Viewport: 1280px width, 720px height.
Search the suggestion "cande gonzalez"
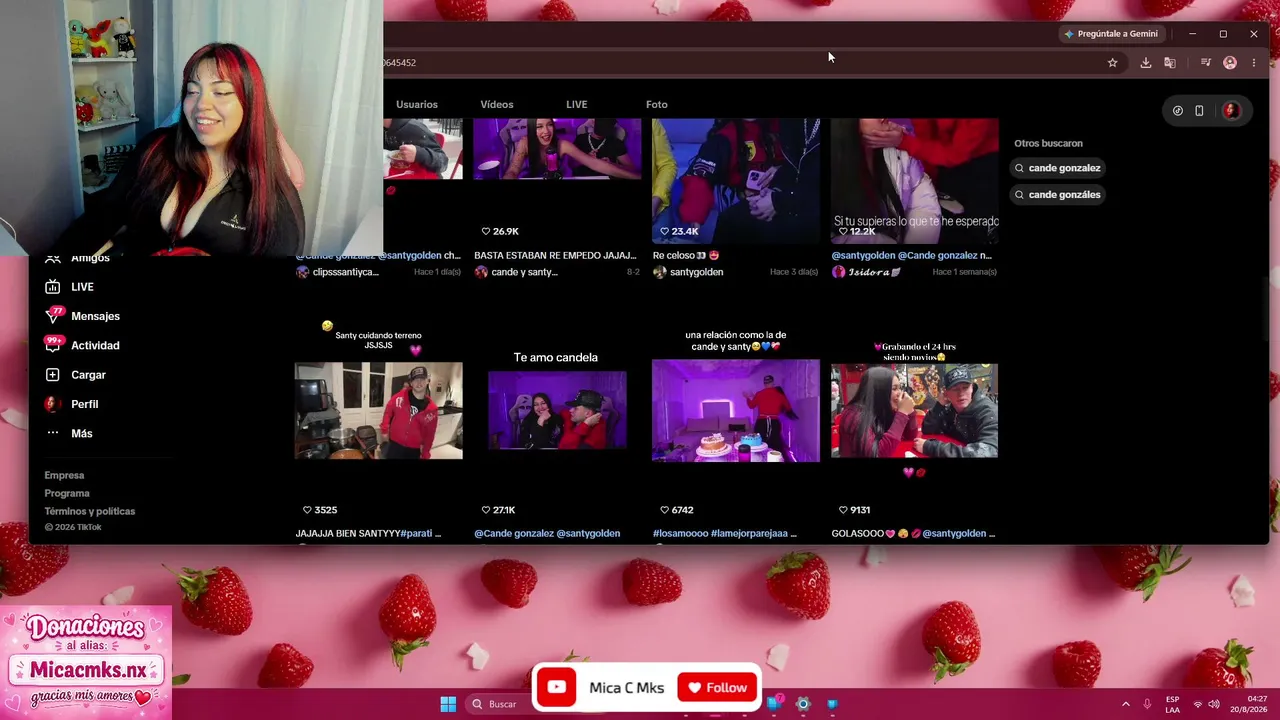(1057, 168)
